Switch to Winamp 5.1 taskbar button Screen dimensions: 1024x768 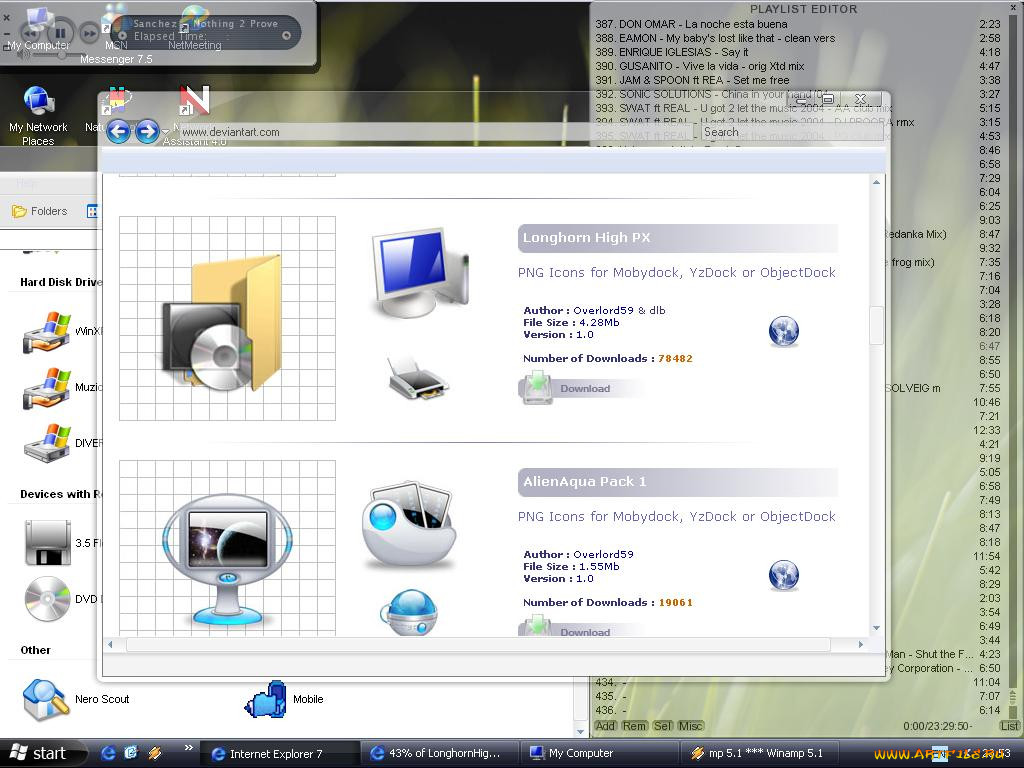(x=760, y=754)
